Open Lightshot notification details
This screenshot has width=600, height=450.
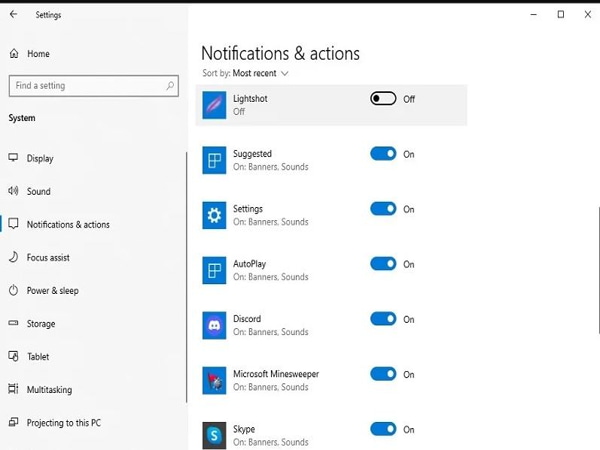coord(331,105)
